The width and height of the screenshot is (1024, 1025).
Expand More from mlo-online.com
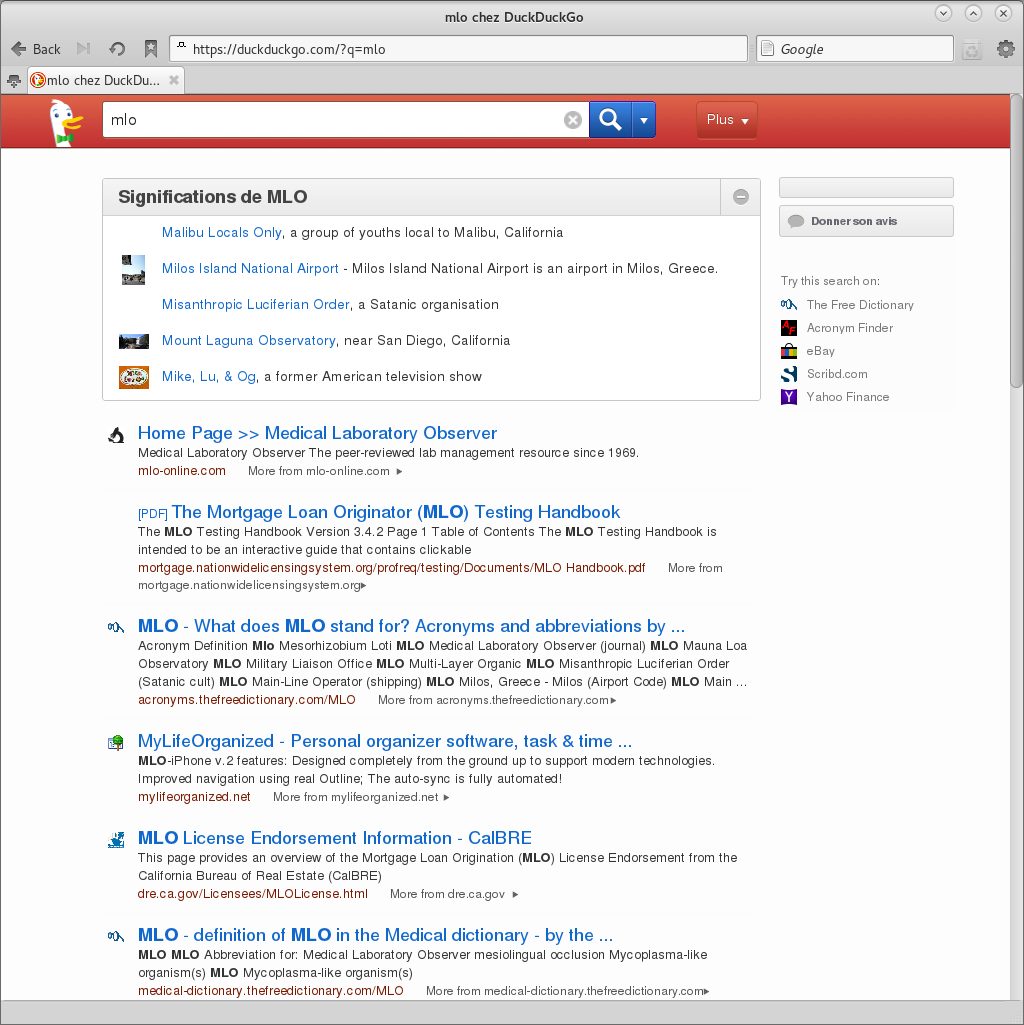pyautogui.click(x=325, y=471)
